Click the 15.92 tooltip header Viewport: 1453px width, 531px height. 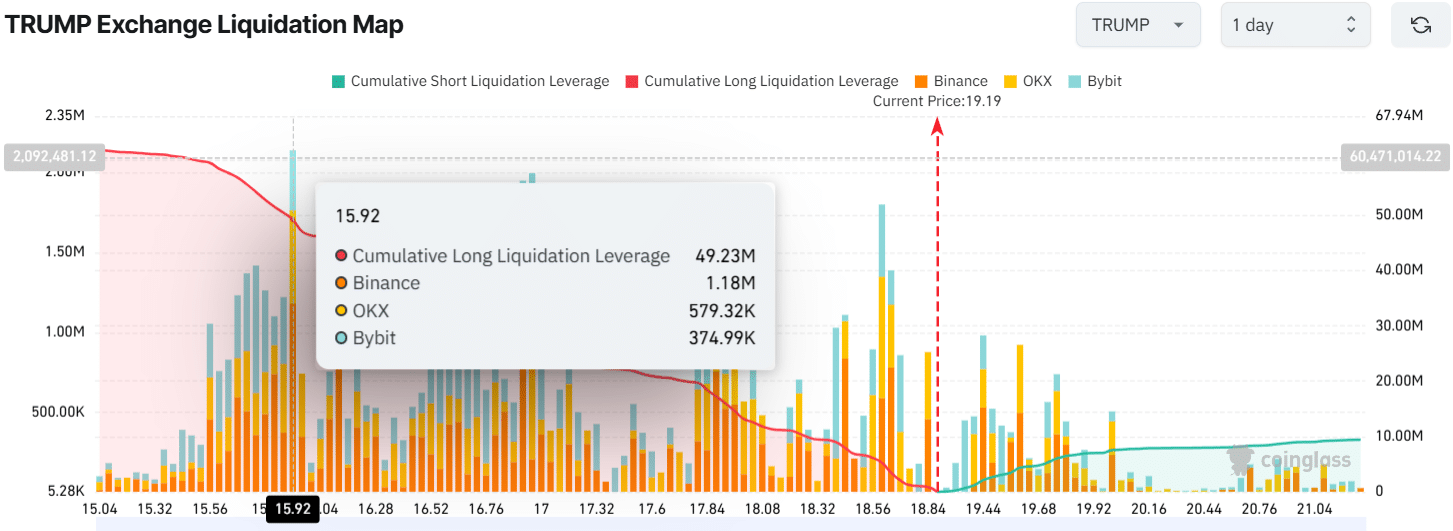point(357,215)
